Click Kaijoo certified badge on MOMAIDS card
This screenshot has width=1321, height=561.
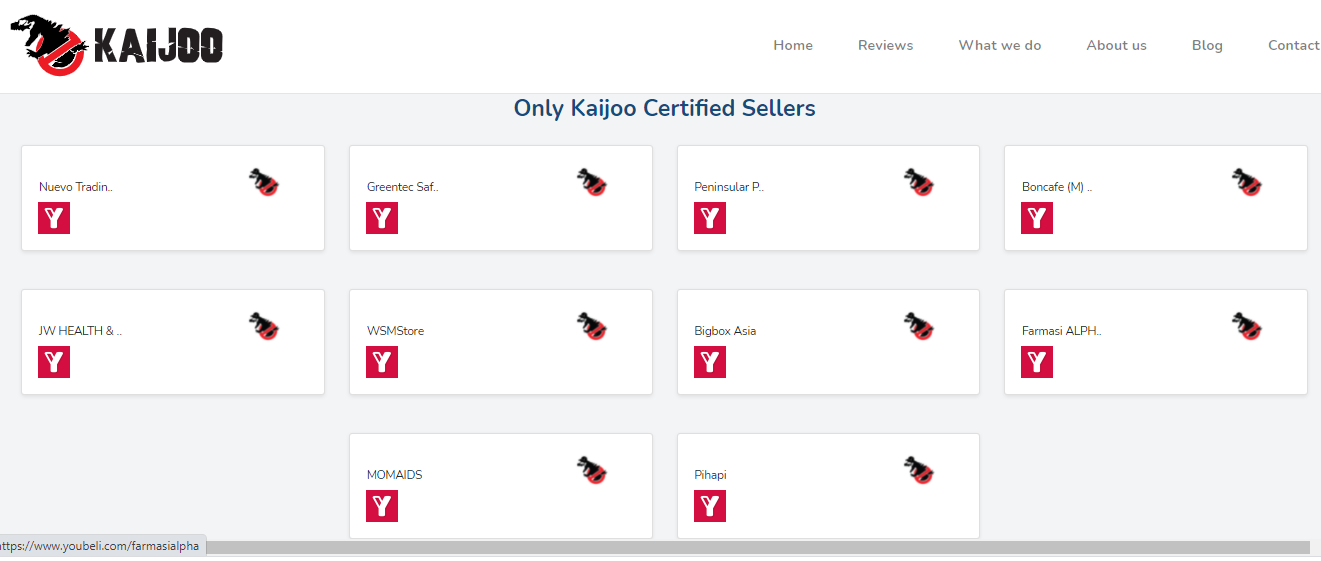tap(592, 470)
